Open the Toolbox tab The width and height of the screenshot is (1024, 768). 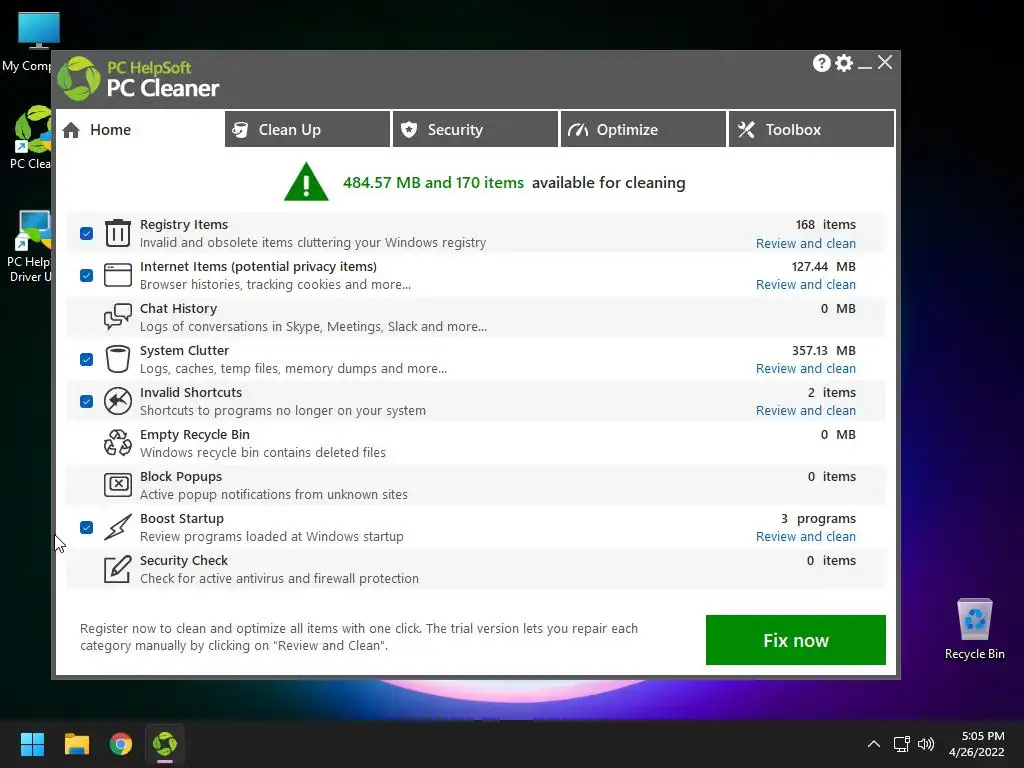811,129
